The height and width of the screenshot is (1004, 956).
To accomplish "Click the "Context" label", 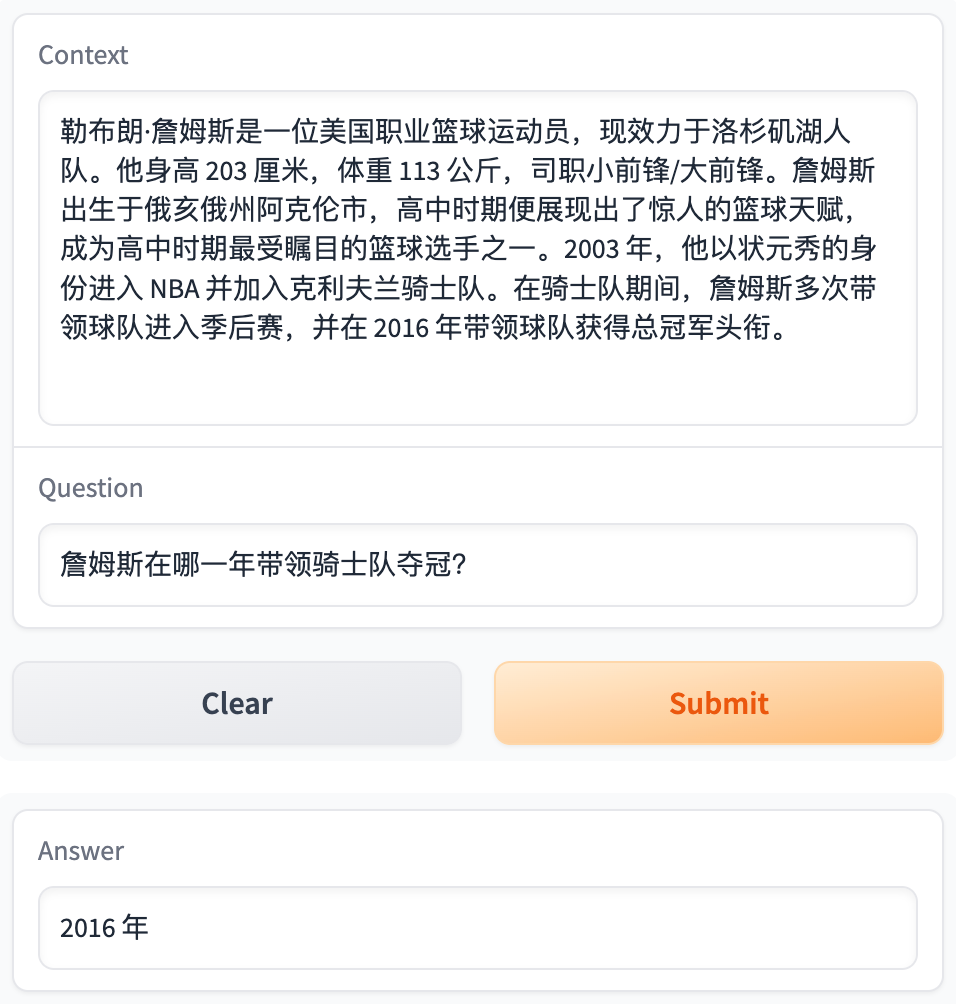I will tap(83, 55).
